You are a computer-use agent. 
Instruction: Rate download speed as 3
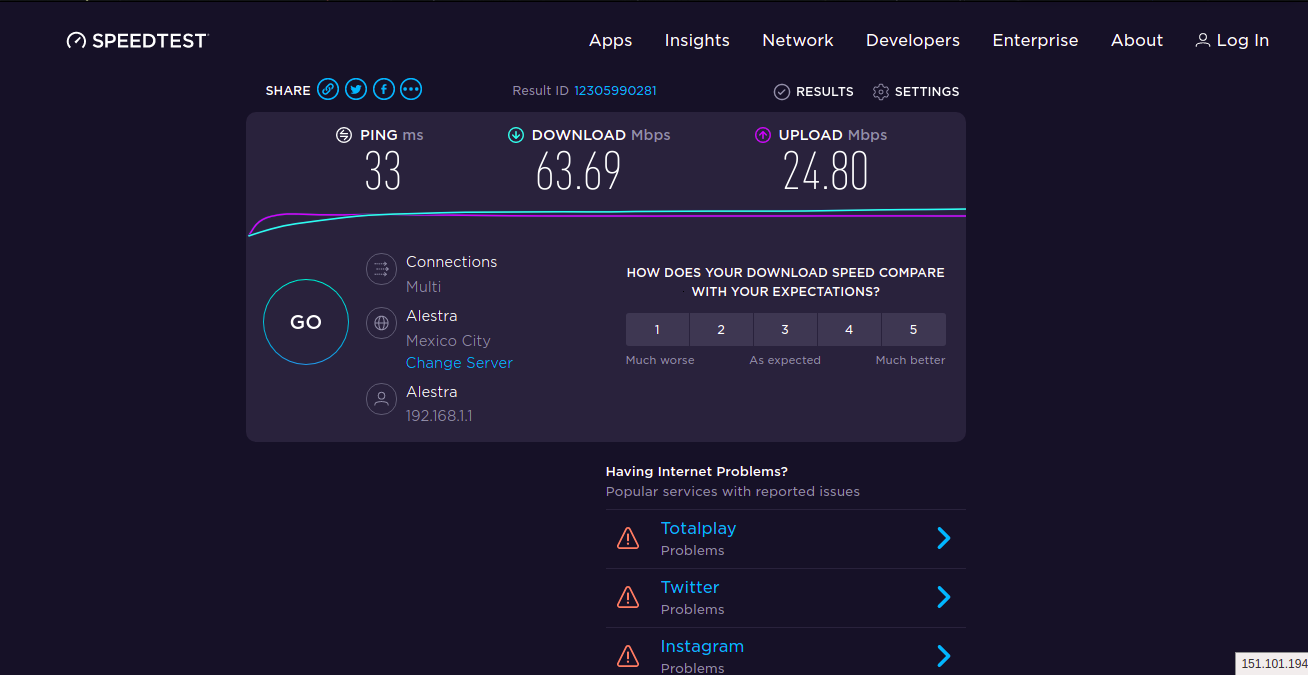(x=785, y=329)
